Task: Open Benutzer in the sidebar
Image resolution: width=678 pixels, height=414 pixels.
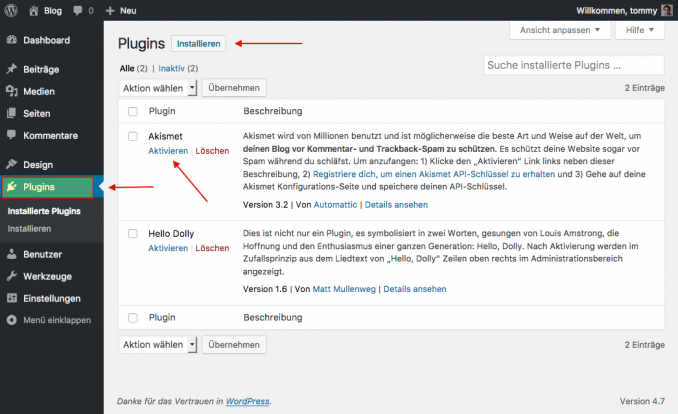Action: click(x=42, y=254)
